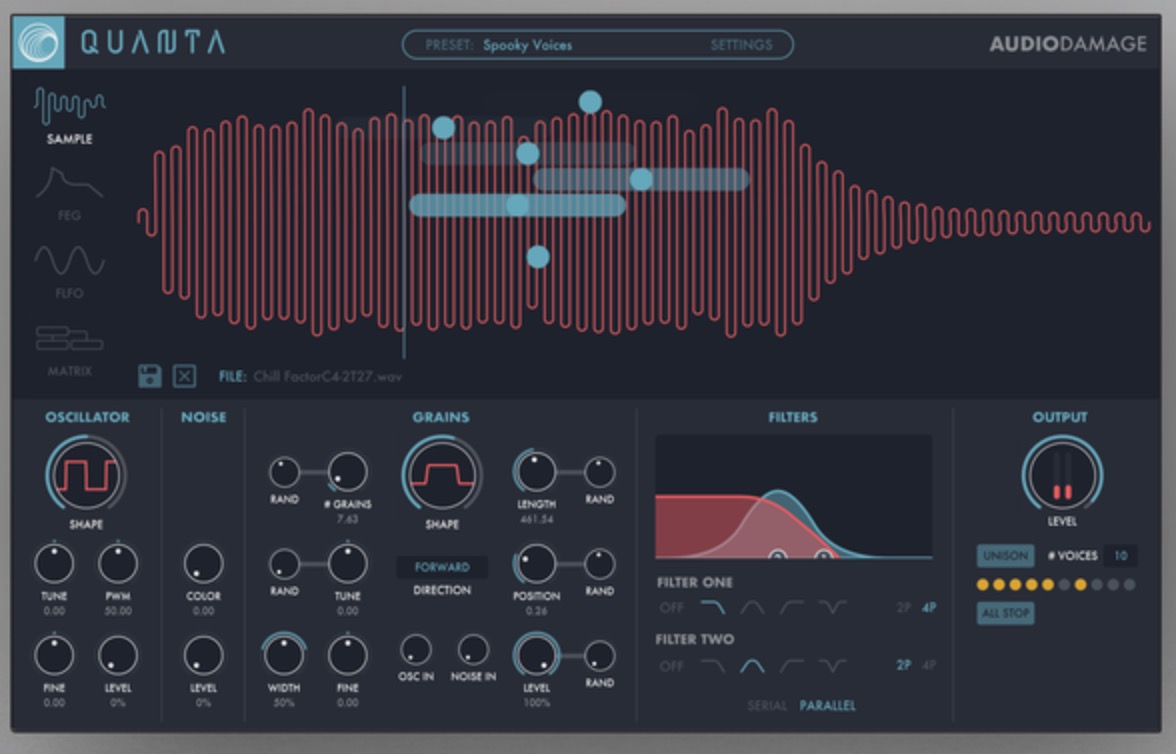Click the Quanta swirl logo icon
Screen dimensions: 1176x754
pos(38,42)
